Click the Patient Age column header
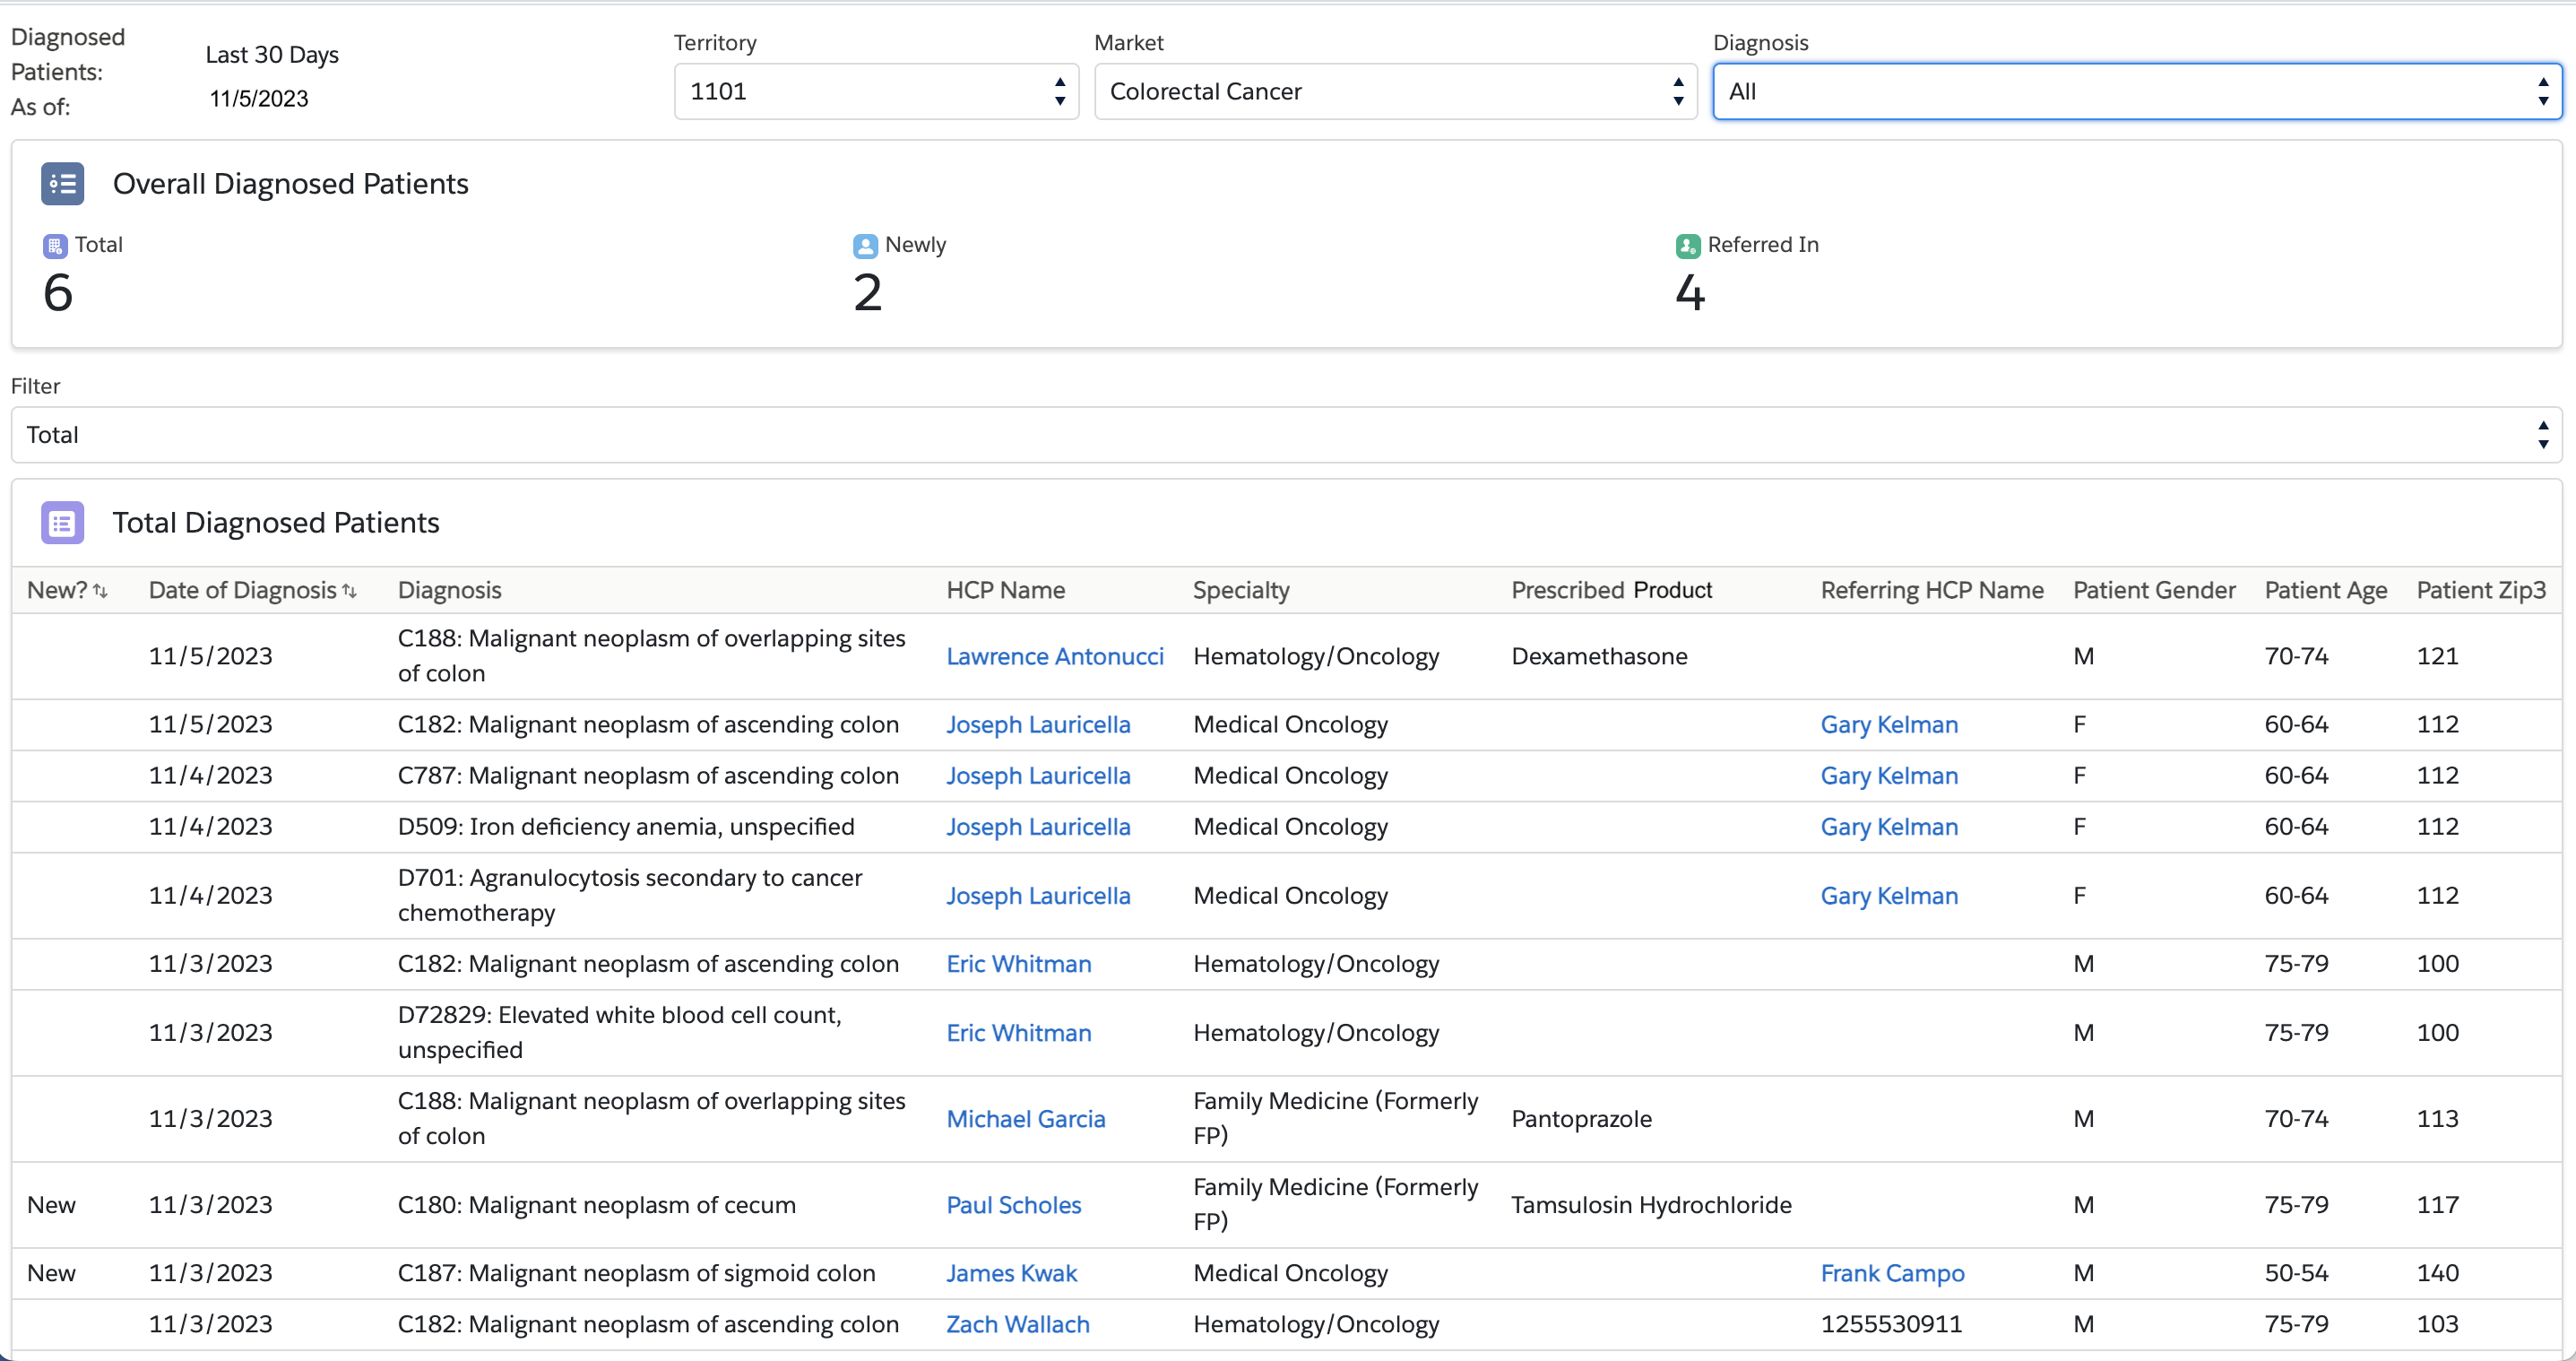Screen dimensions: 2576x1361 (x=2326, y=591)
